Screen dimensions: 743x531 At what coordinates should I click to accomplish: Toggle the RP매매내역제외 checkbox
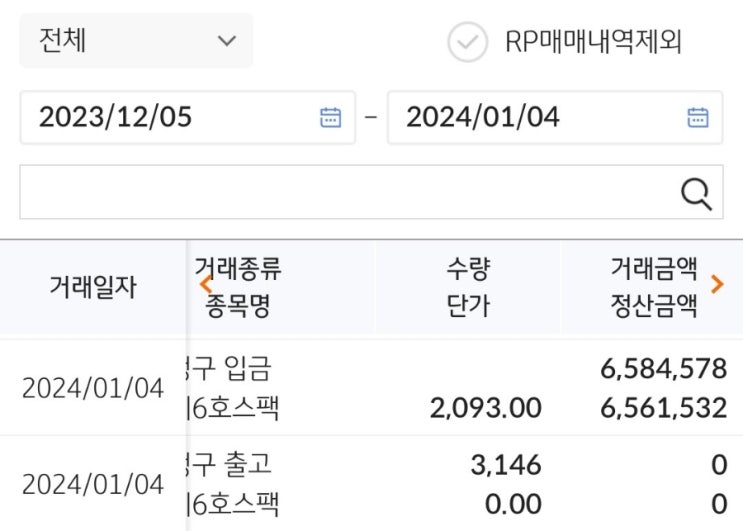tap(467, 42)
